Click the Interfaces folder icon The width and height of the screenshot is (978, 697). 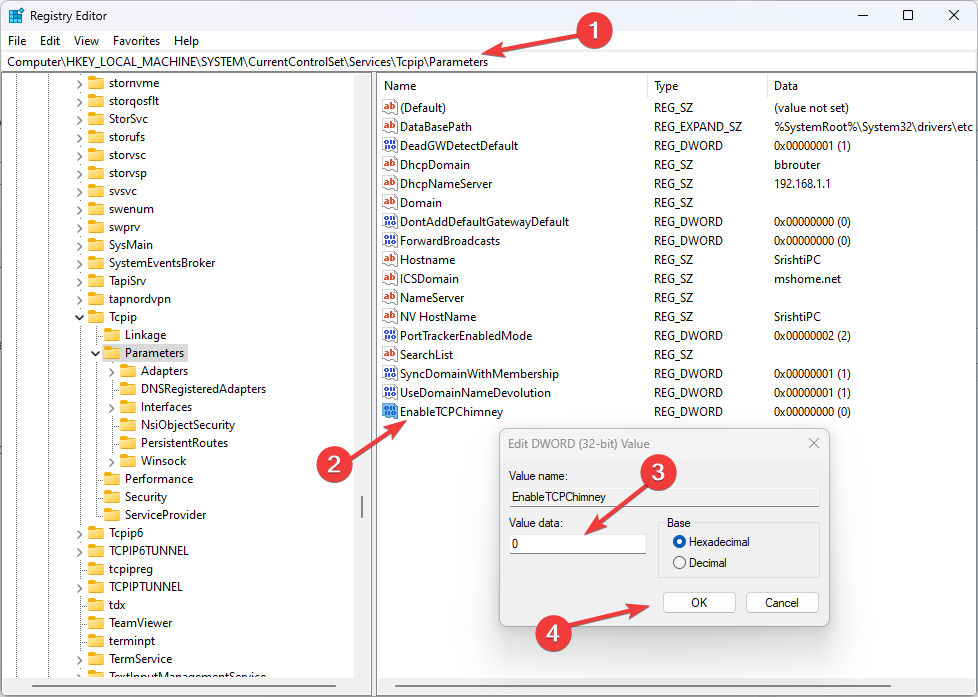(x=128, y=407)
